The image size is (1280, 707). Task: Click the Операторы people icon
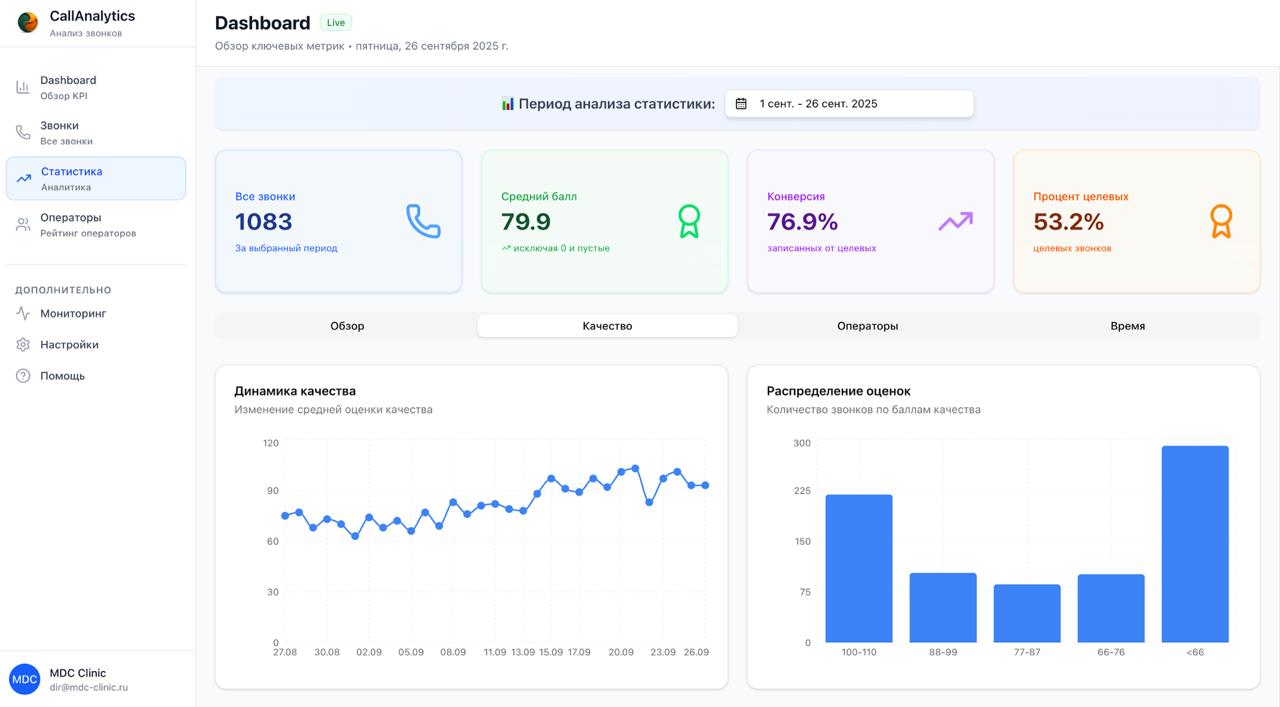(x=23, y=225)
